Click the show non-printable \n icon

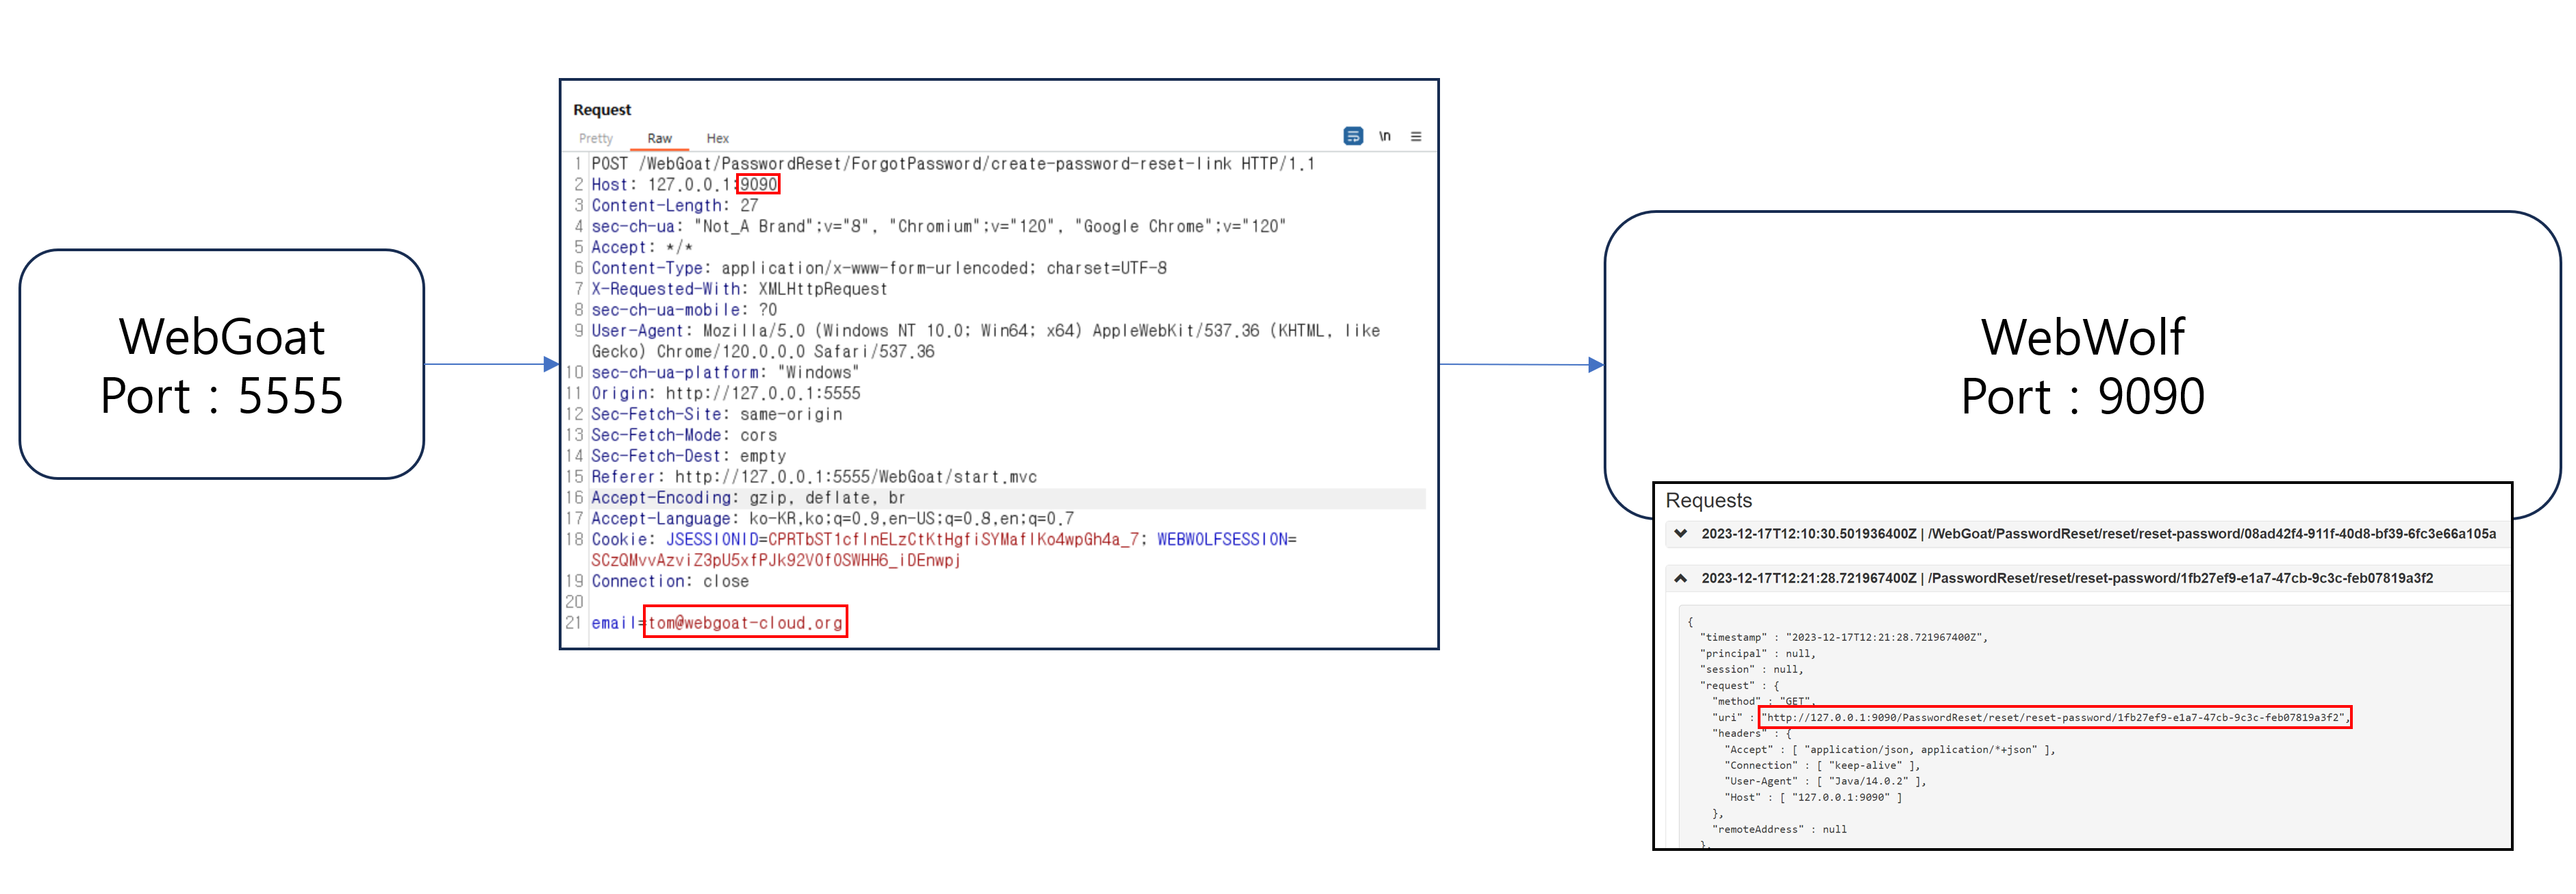click(1385, 136)
